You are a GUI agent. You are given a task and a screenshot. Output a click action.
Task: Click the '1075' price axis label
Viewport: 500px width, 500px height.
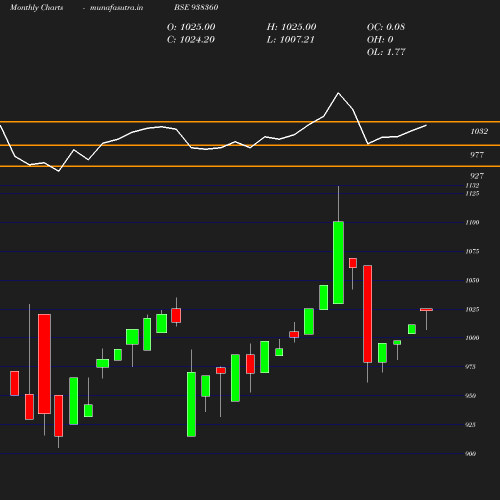[x=472, y=251]
